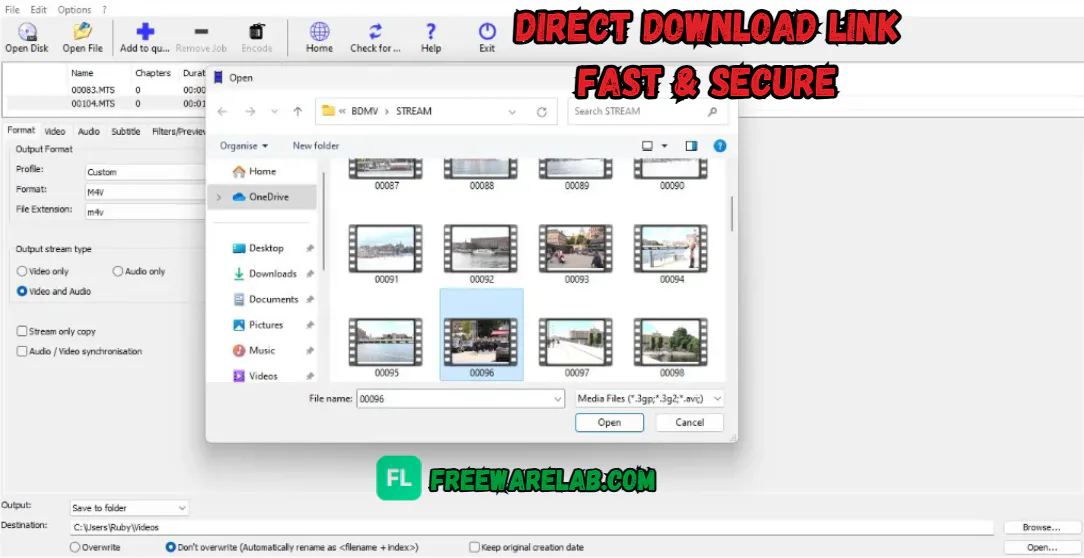Viewport: 1084px width, 558px height.
Task: Expand the address bar path dropdown
Action: 512,111
